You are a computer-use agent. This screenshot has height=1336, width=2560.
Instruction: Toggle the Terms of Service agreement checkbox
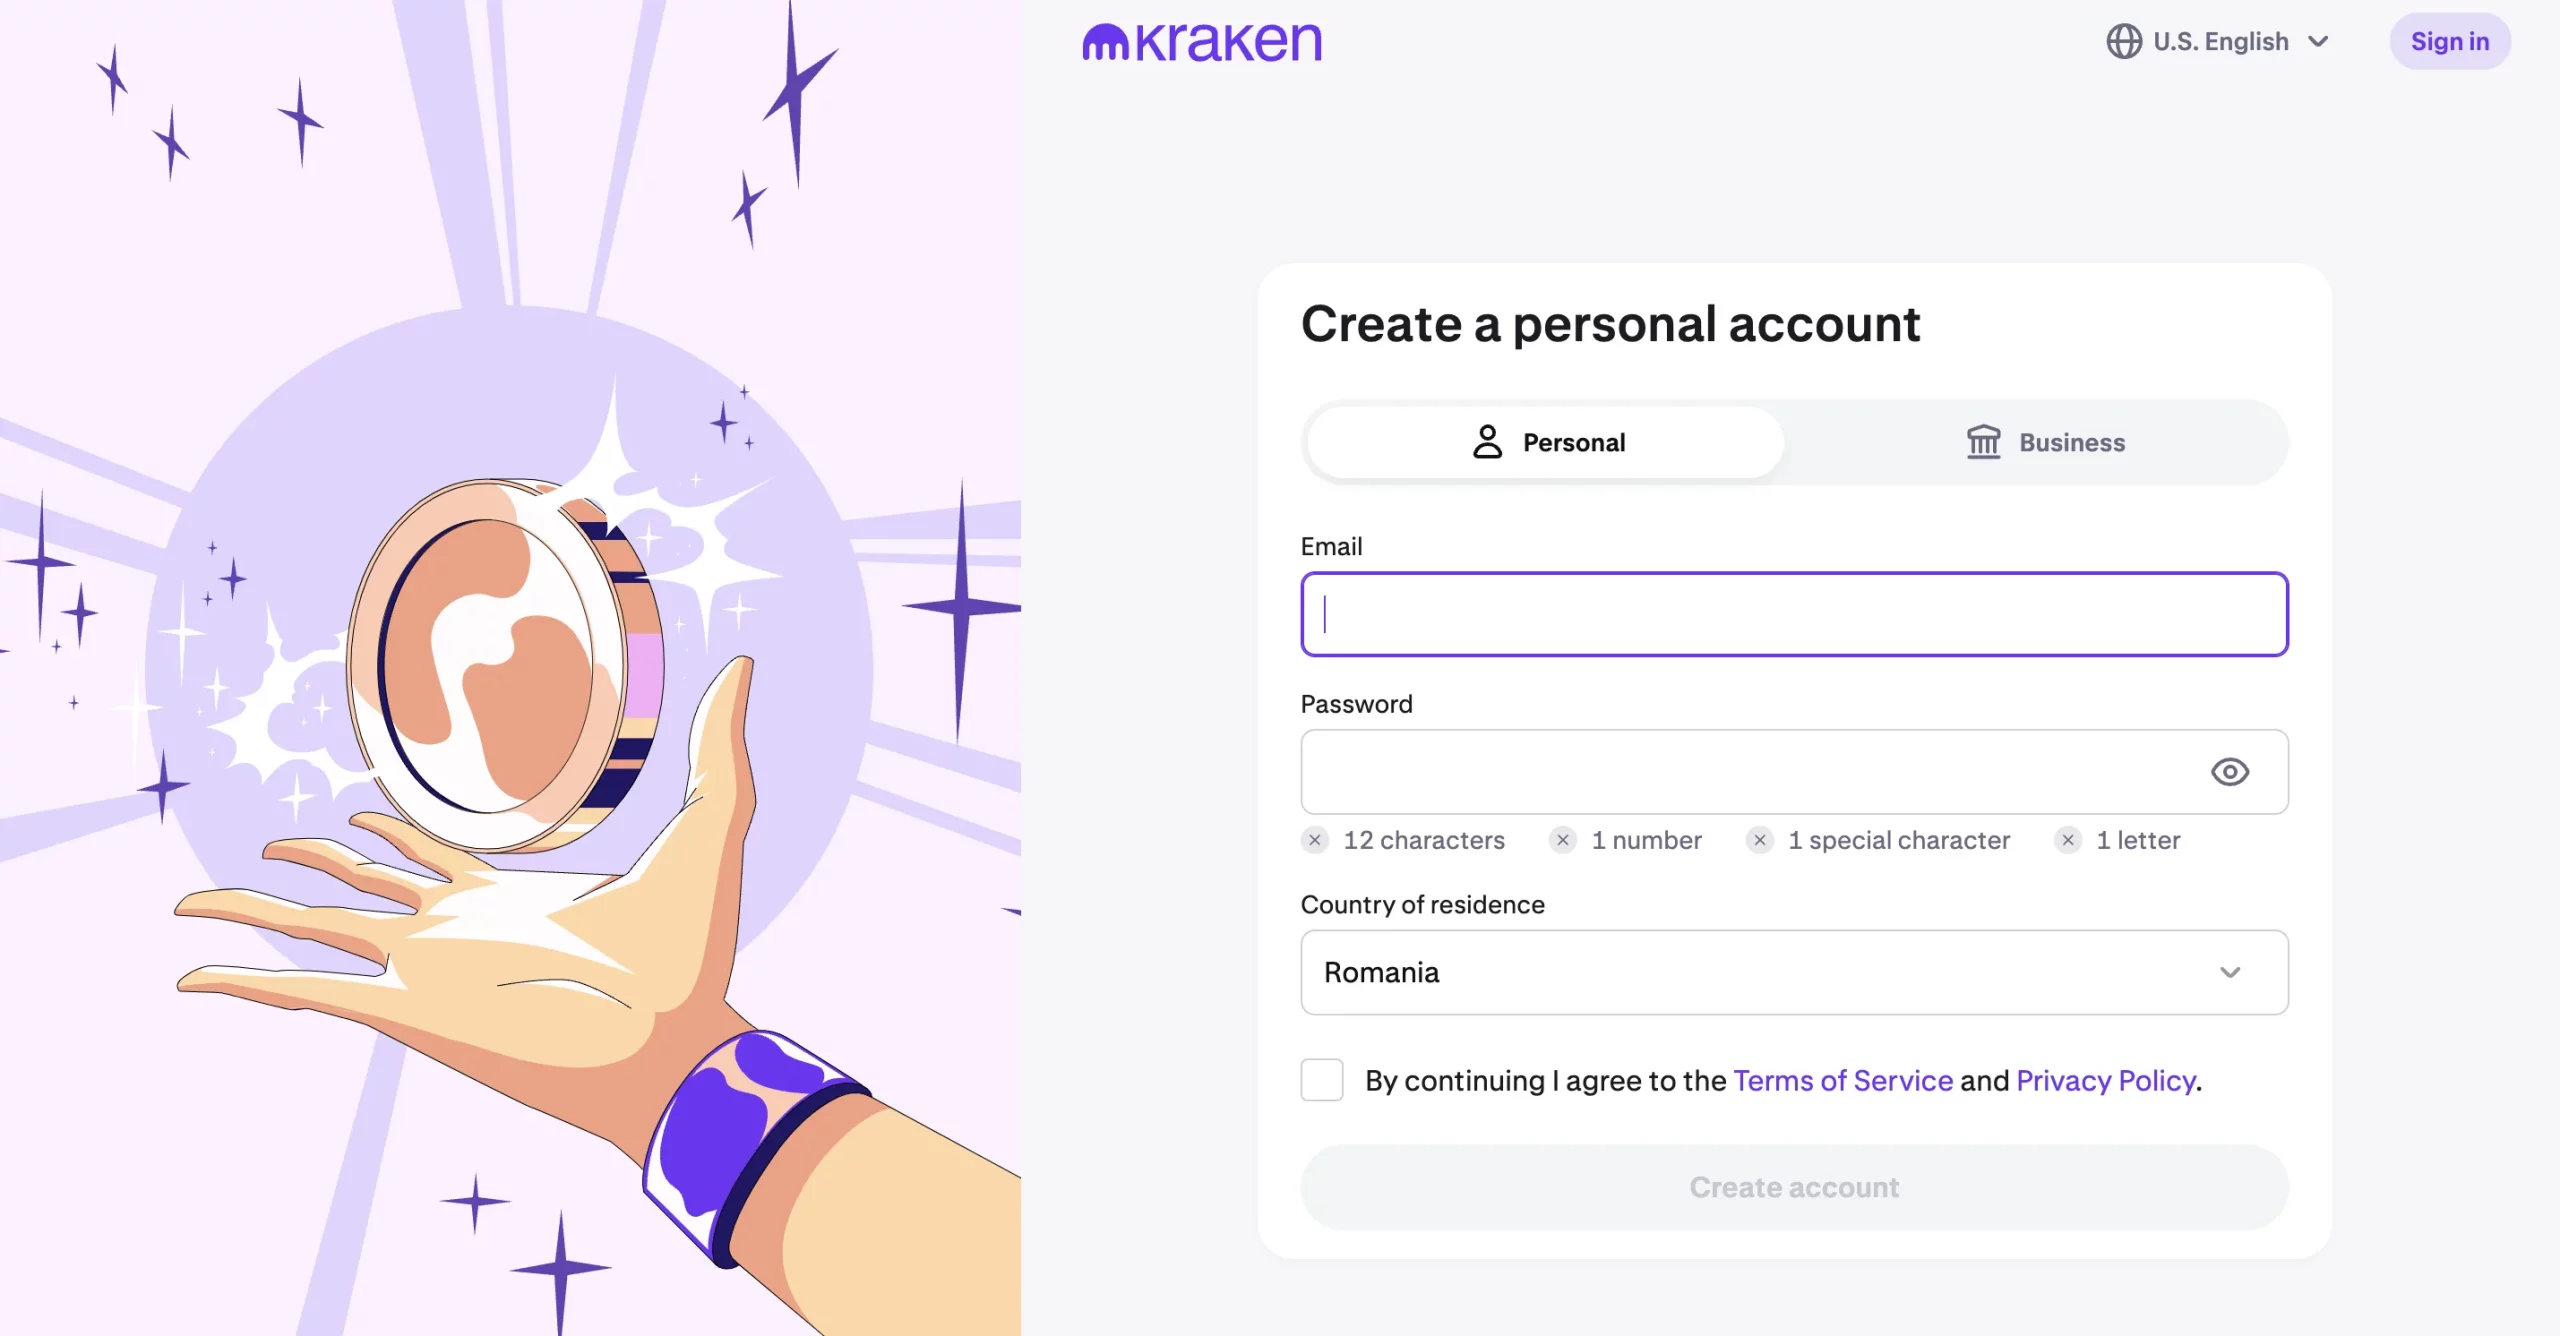point(1321,1080)
